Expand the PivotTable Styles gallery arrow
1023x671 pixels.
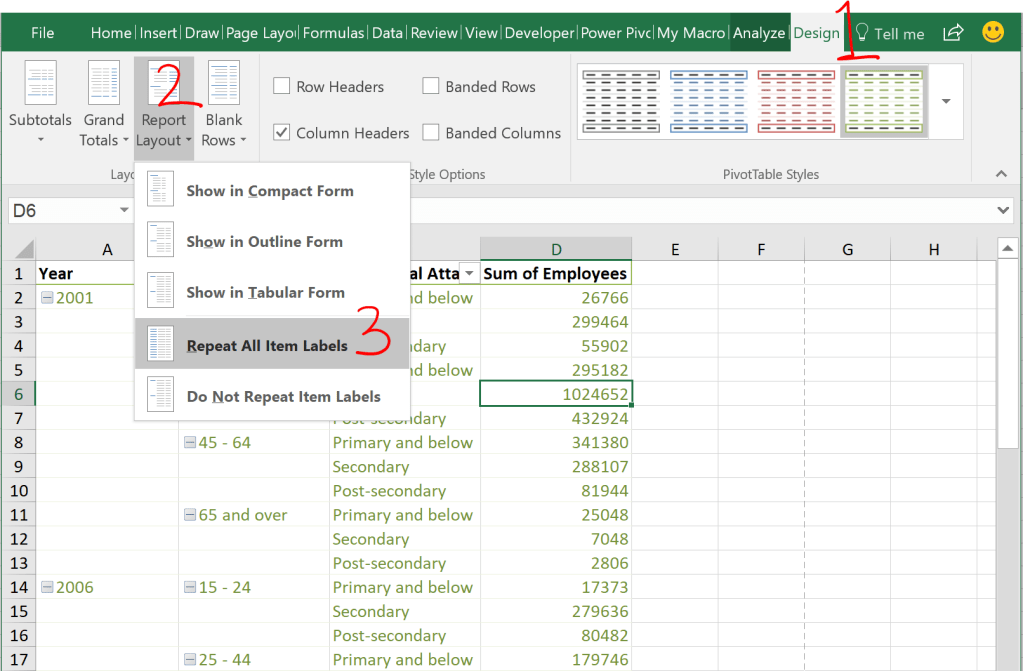click(943, 100)
